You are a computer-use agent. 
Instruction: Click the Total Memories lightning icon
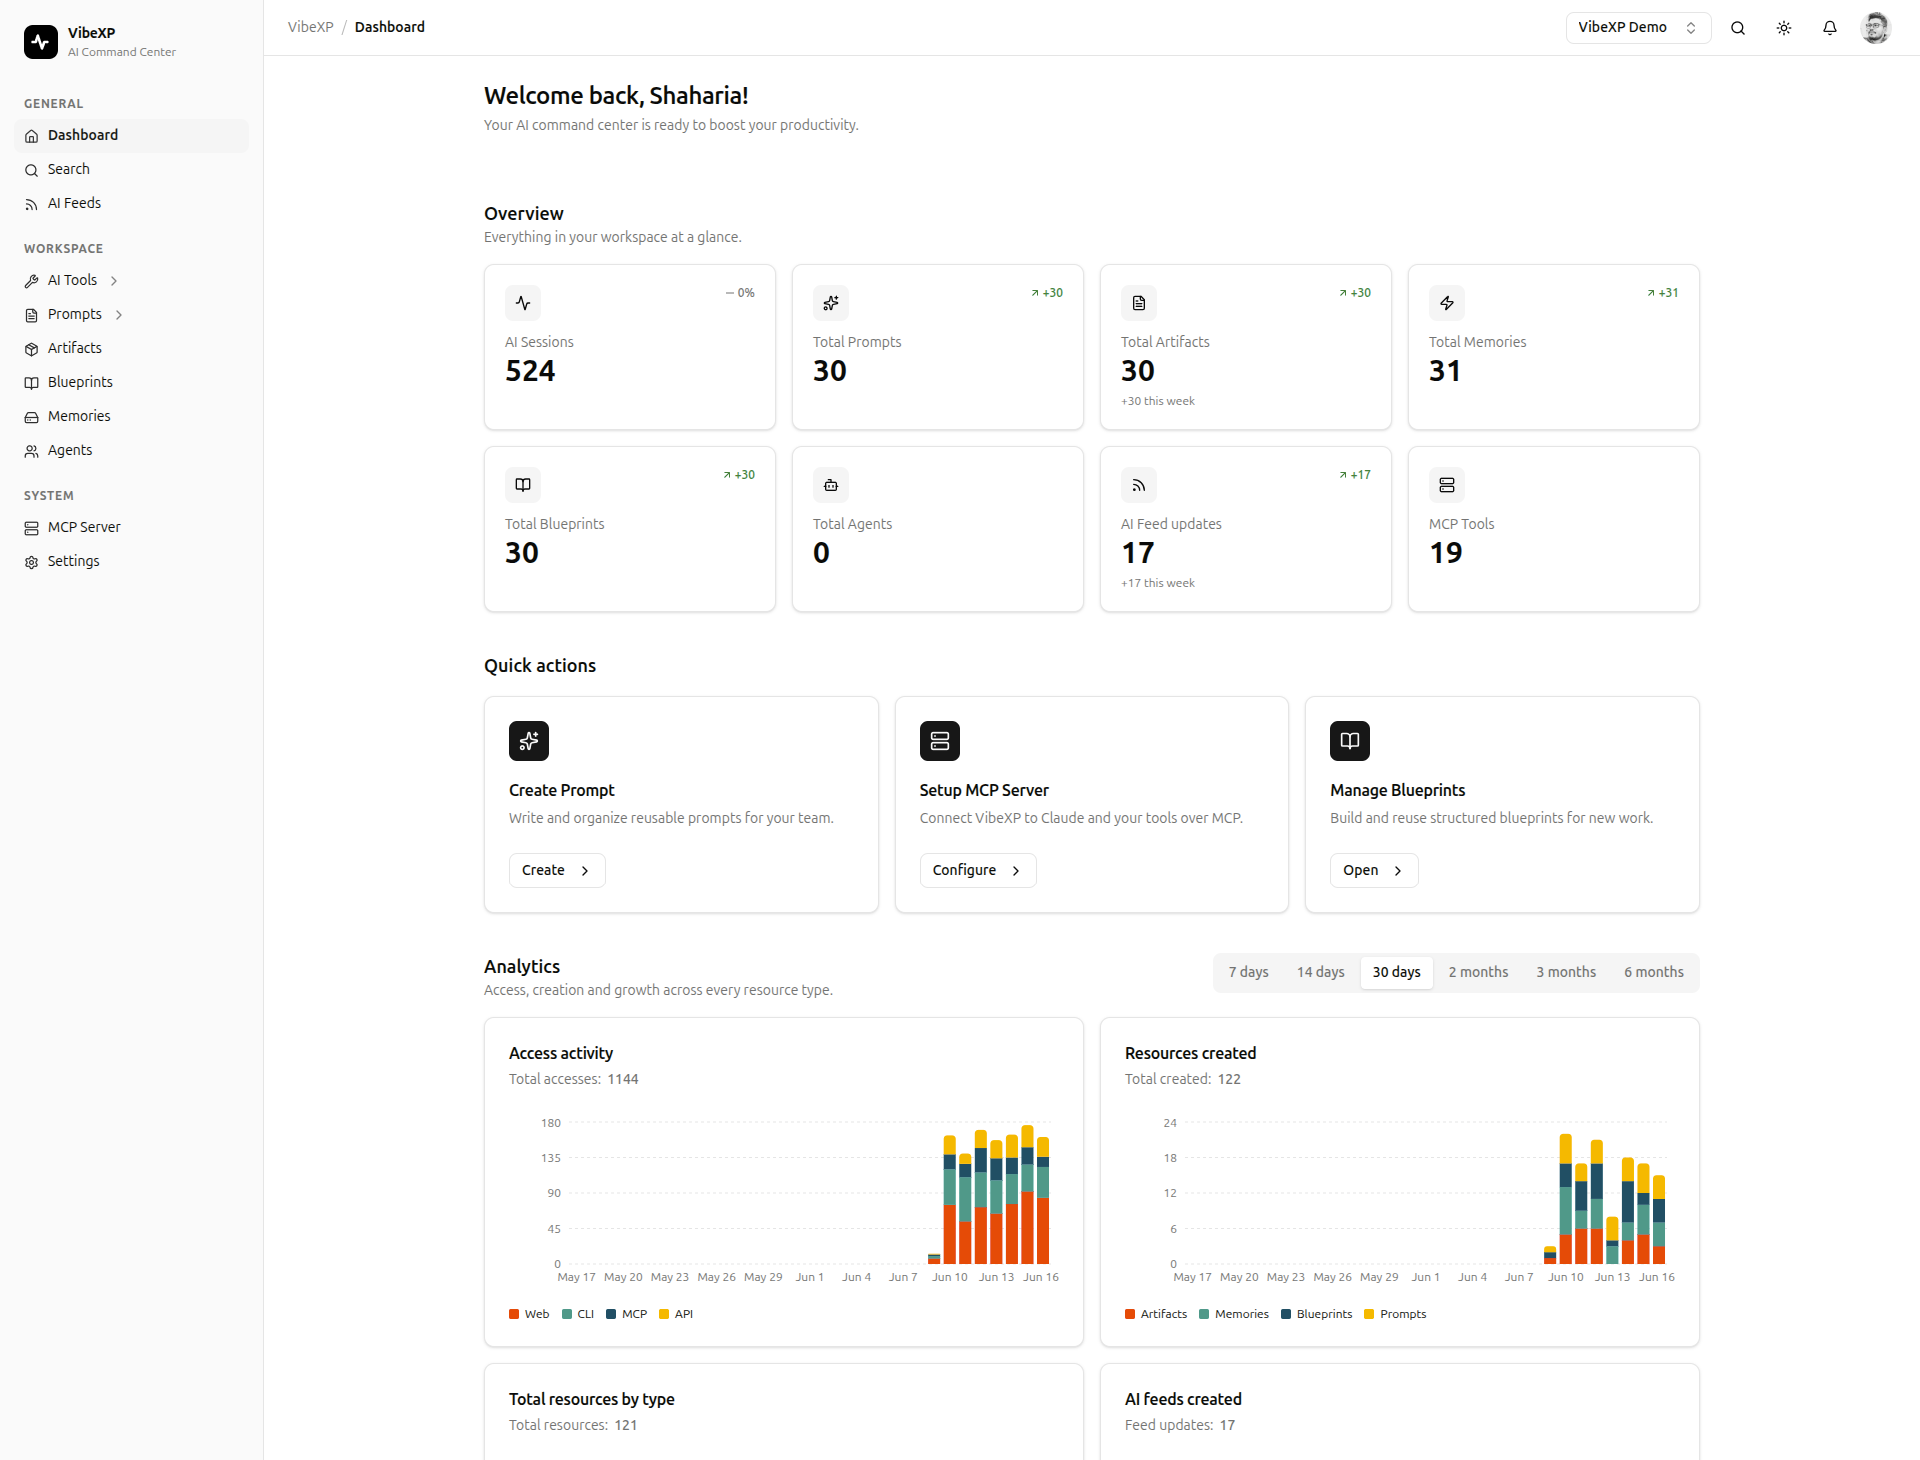1447,303
